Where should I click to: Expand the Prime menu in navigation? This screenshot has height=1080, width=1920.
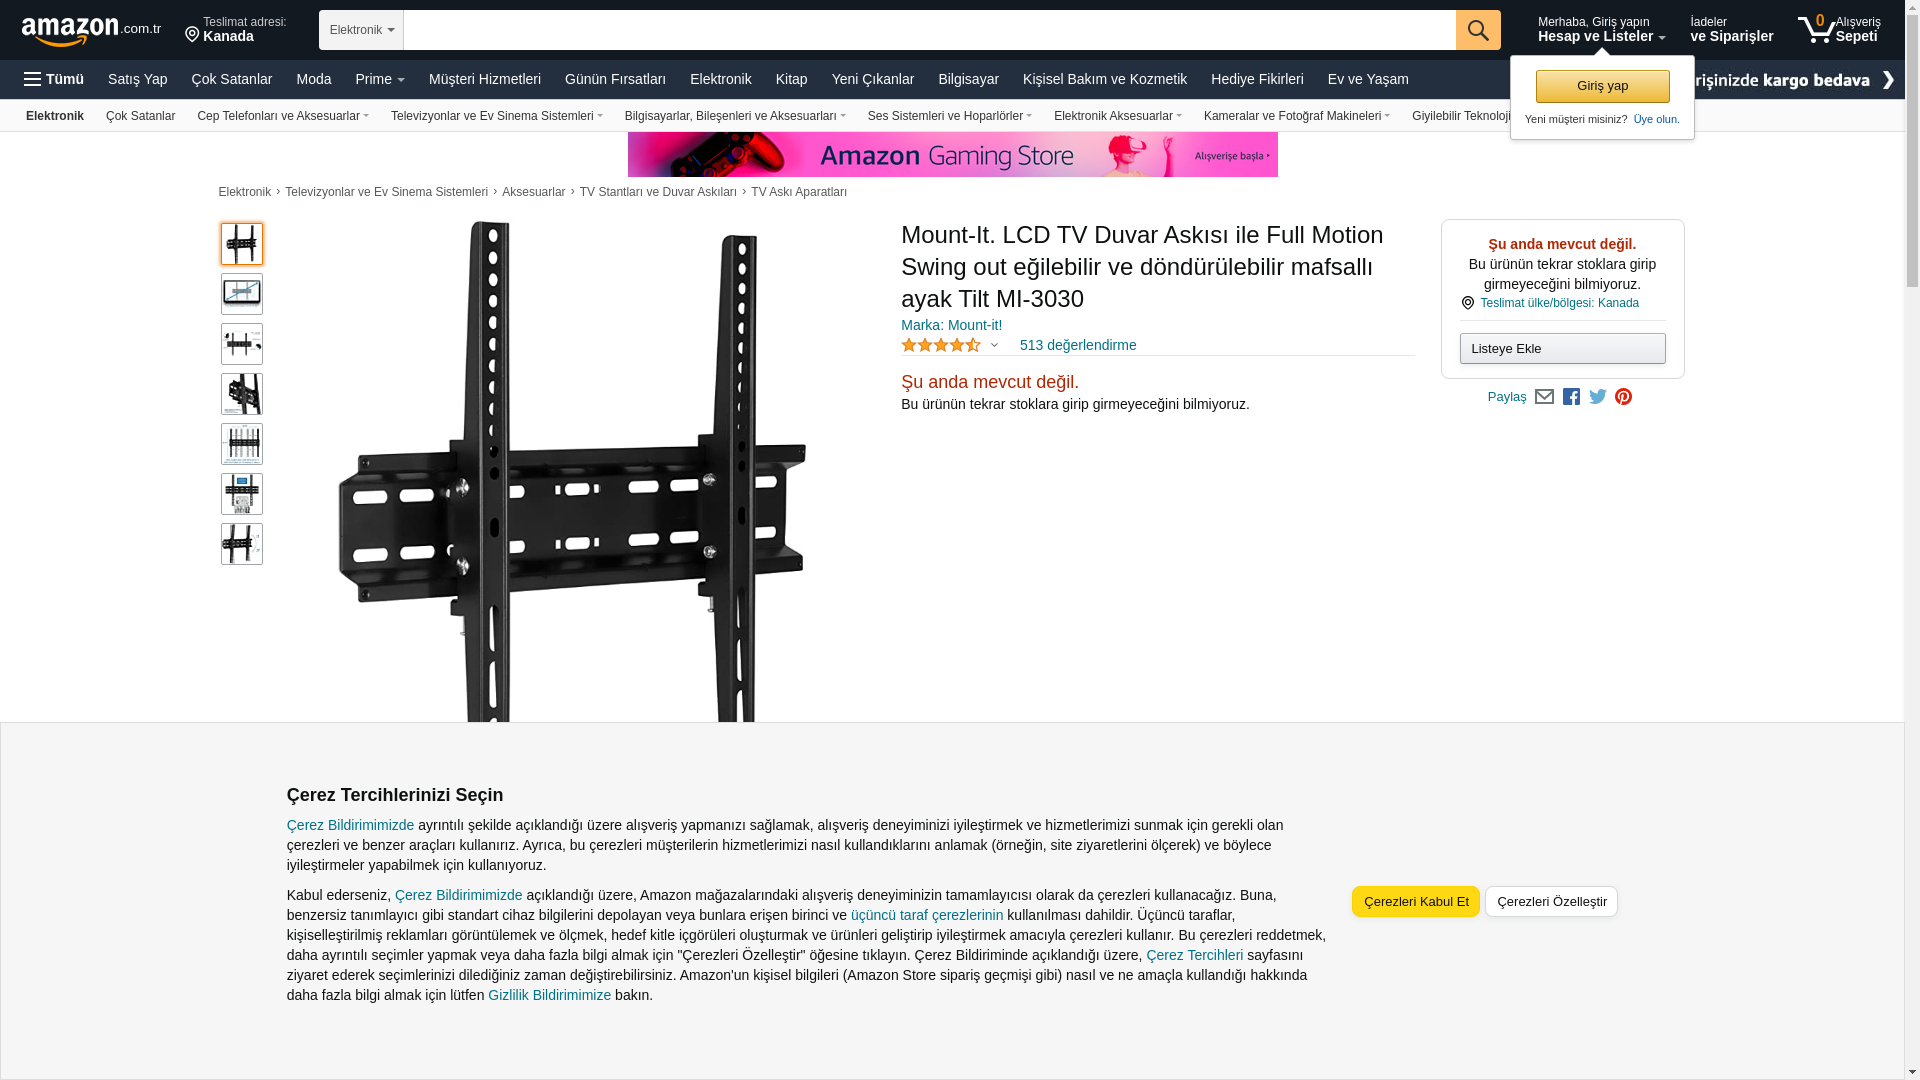[380, 79]
